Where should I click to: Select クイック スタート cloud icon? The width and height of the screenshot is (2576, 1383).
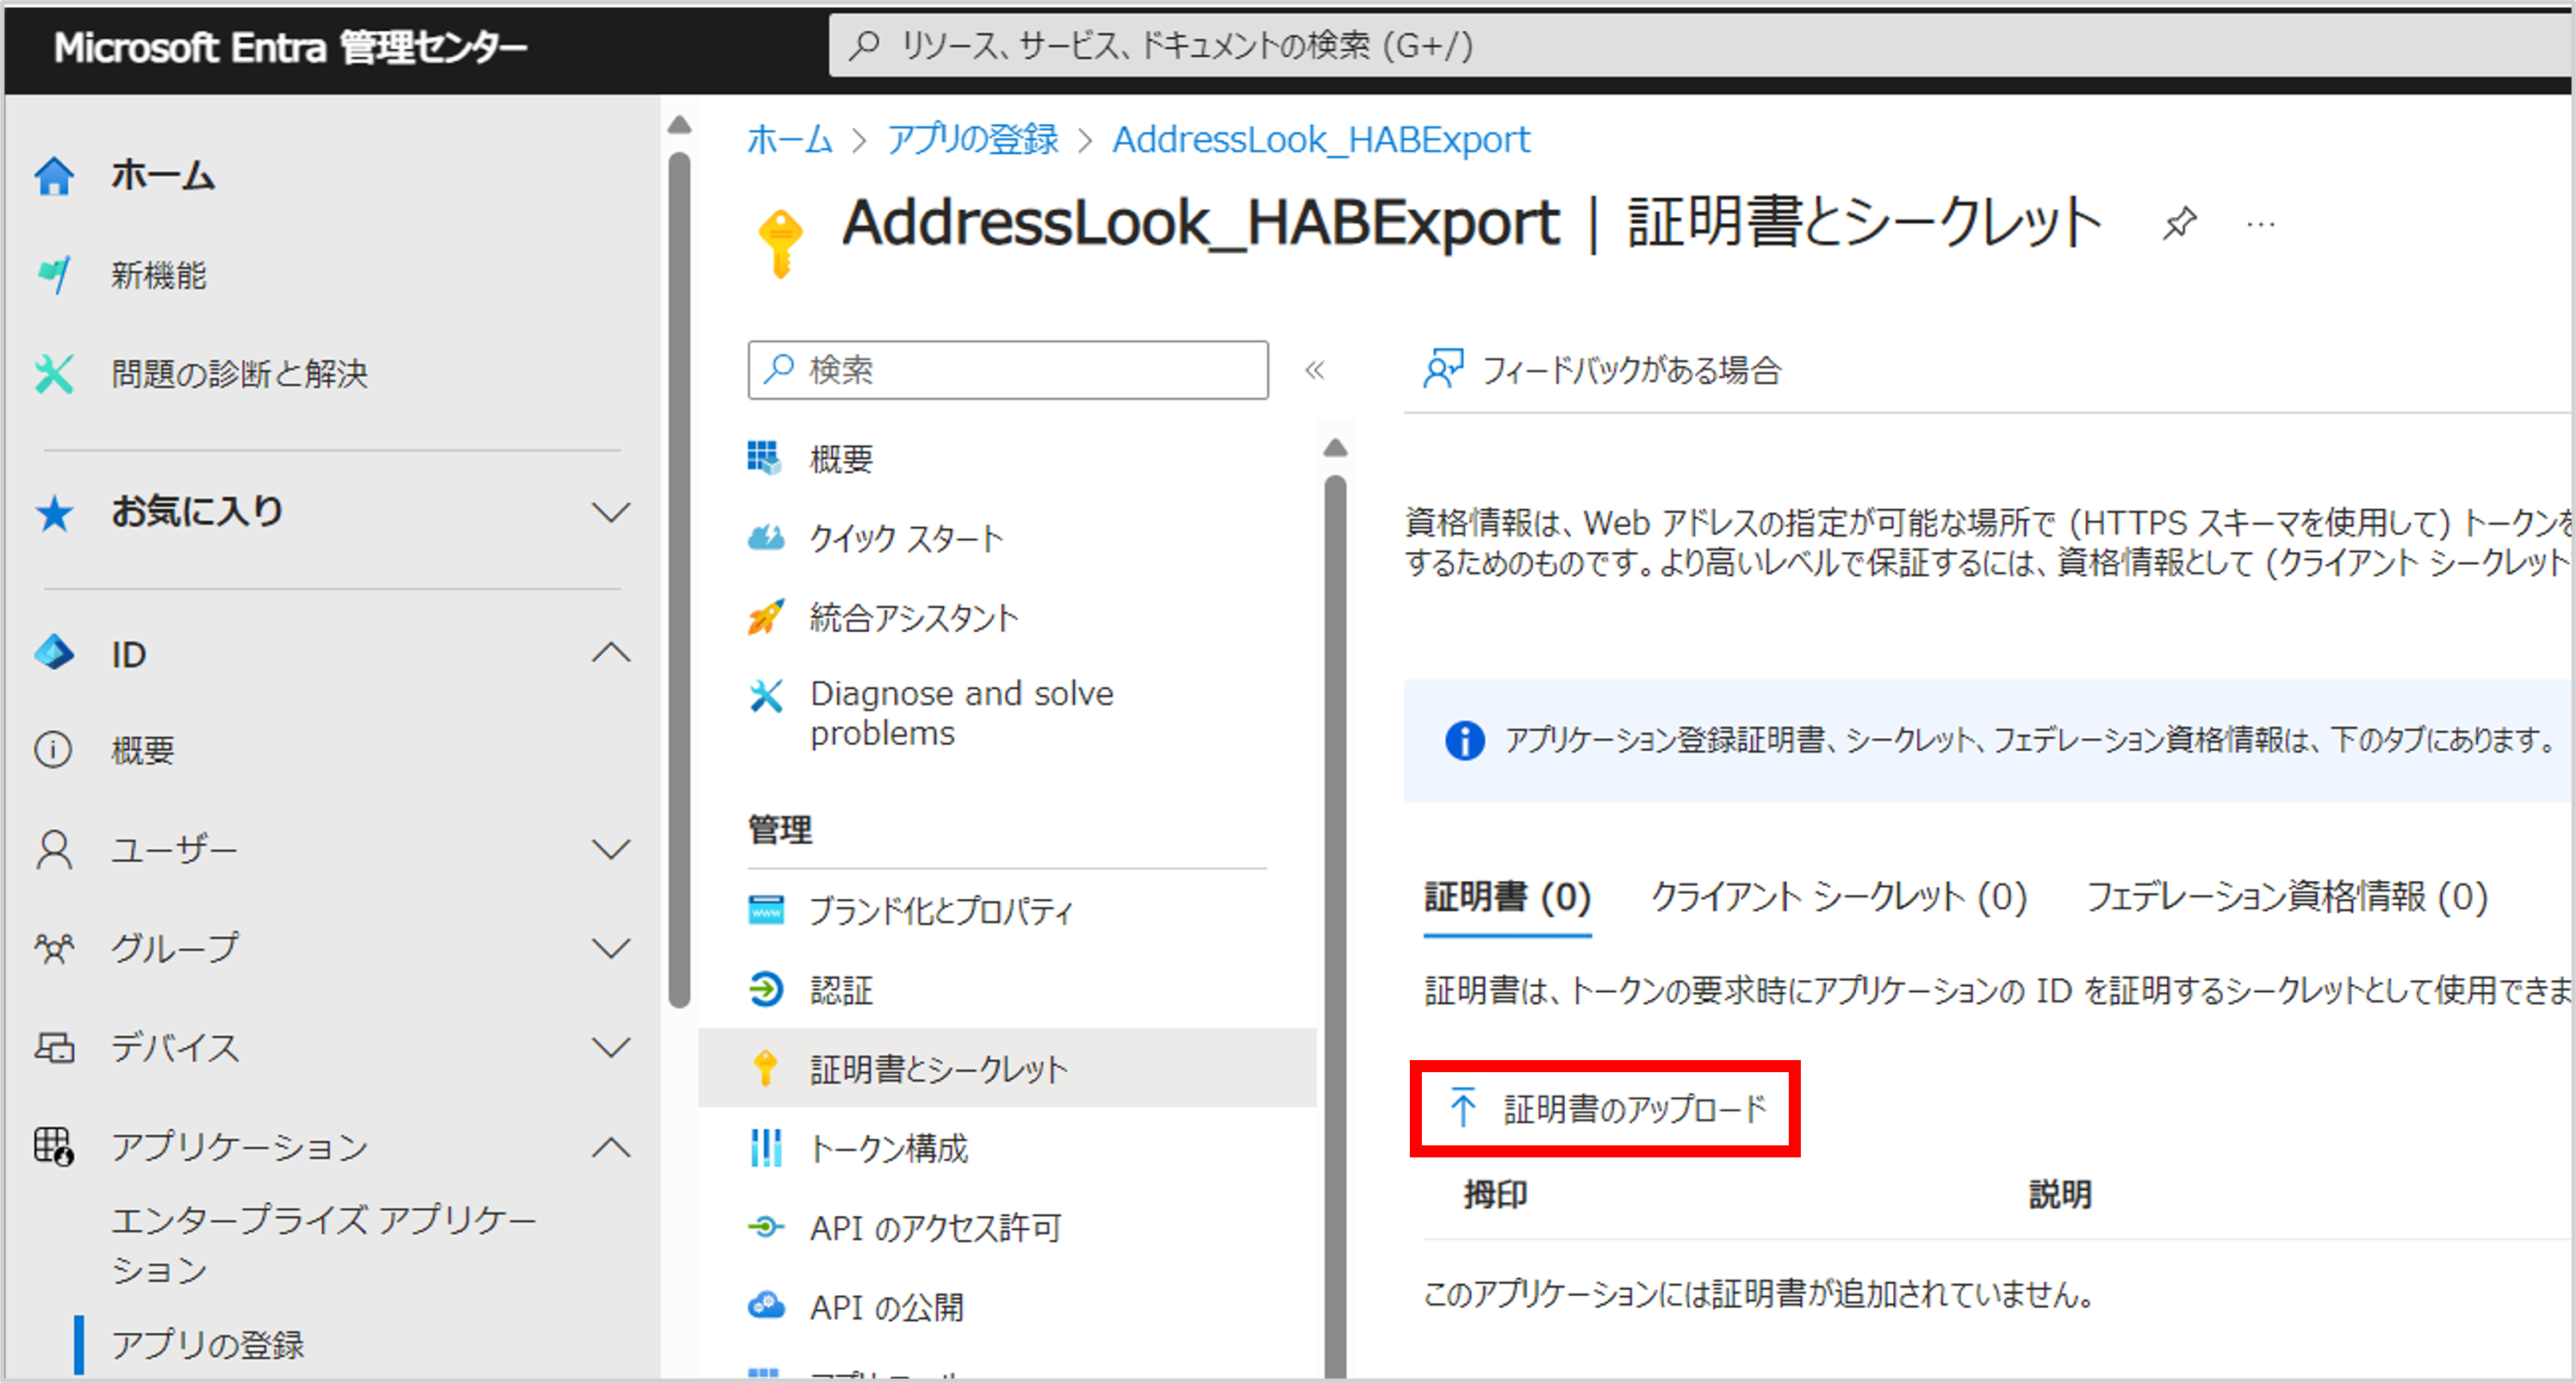tap(765, 537)
